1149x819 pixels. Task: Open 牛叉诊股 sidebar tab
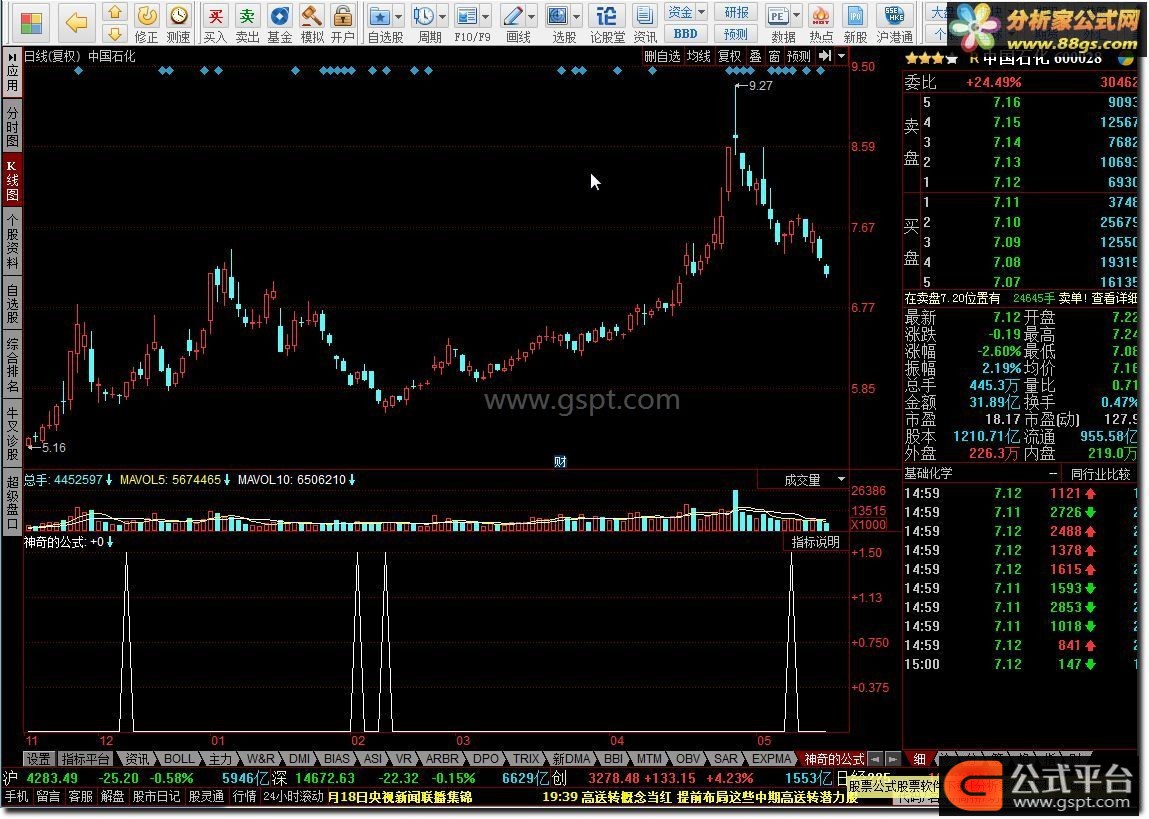12,434
